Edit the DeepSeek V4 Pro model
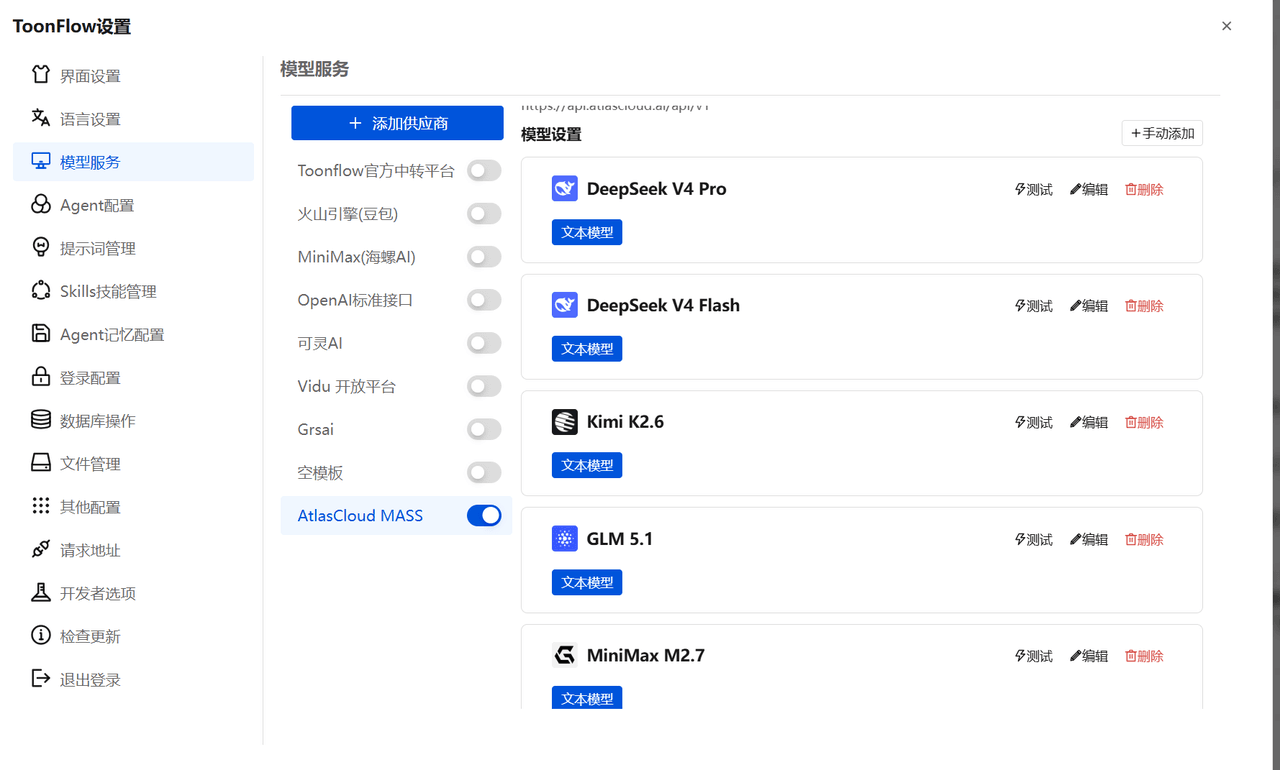Screen dimensions: 1280x770 [1089, 189]
